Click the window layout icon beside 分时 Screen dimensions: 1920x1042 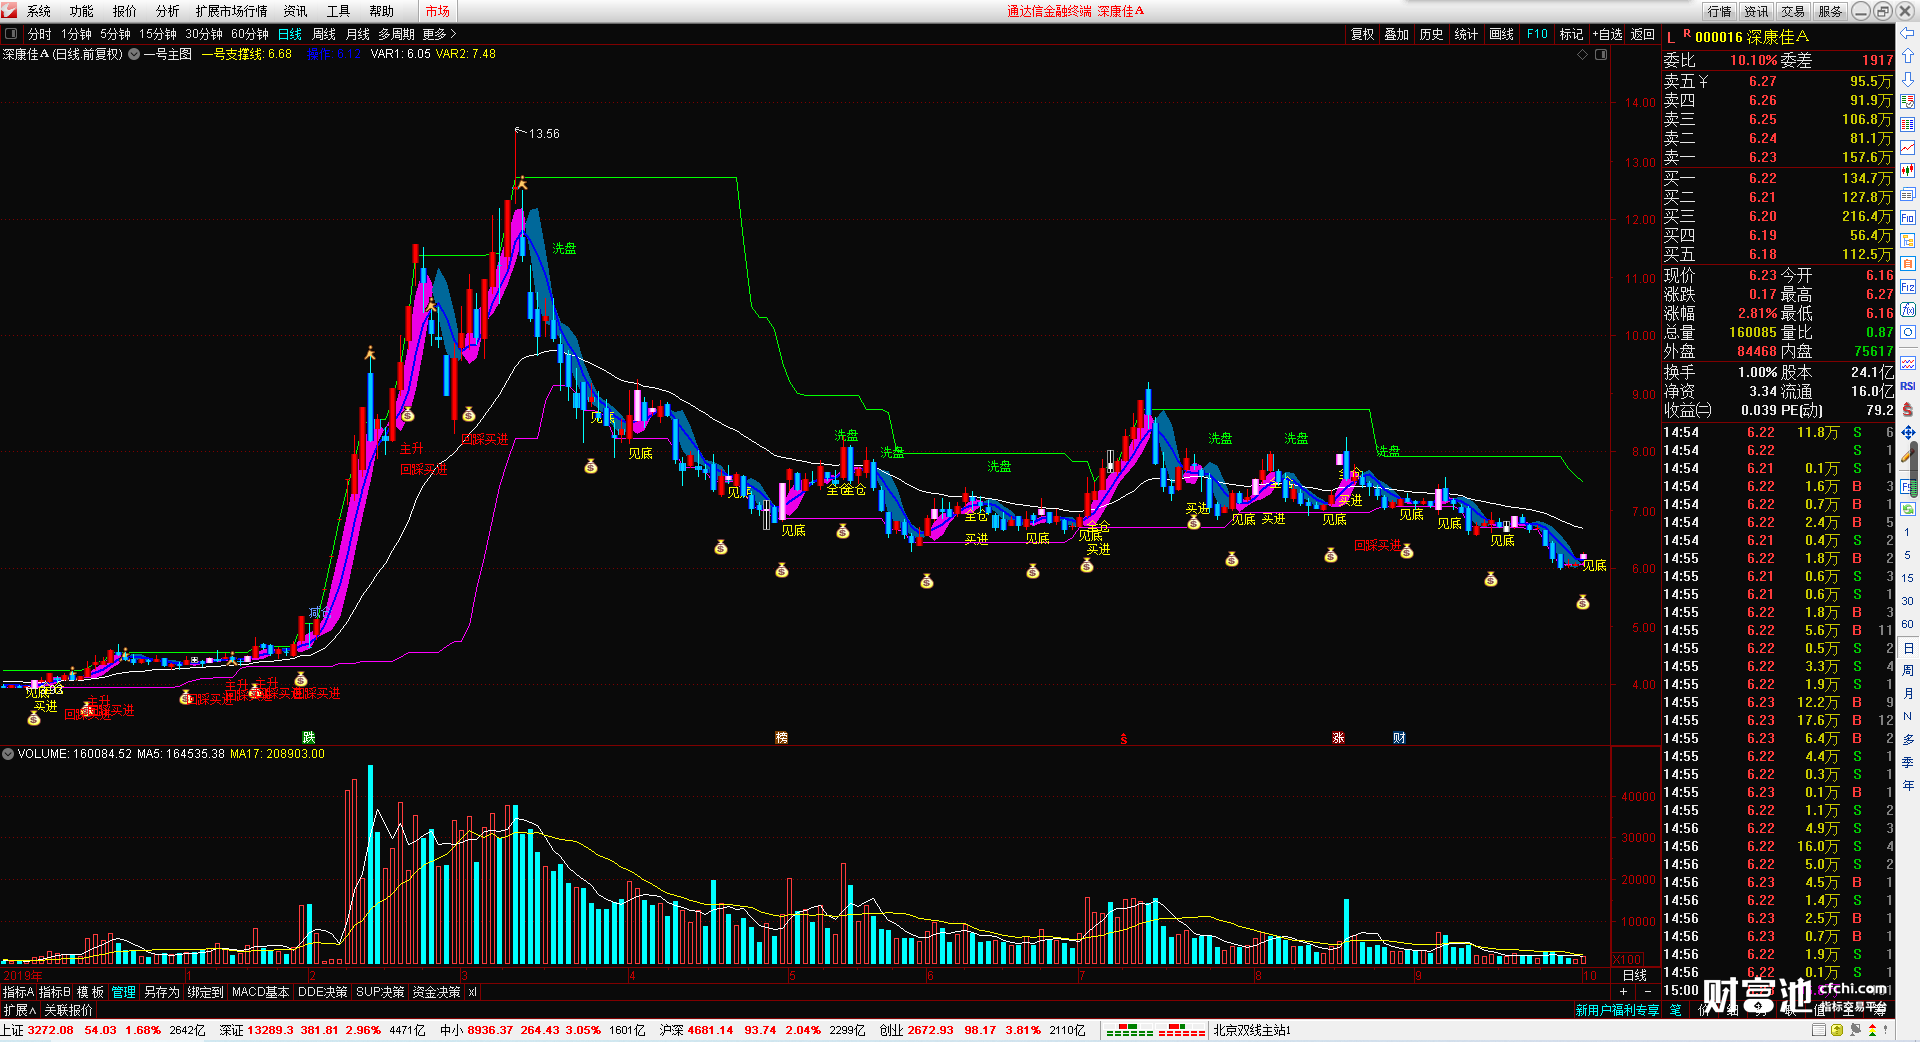(x=11, y=34)
